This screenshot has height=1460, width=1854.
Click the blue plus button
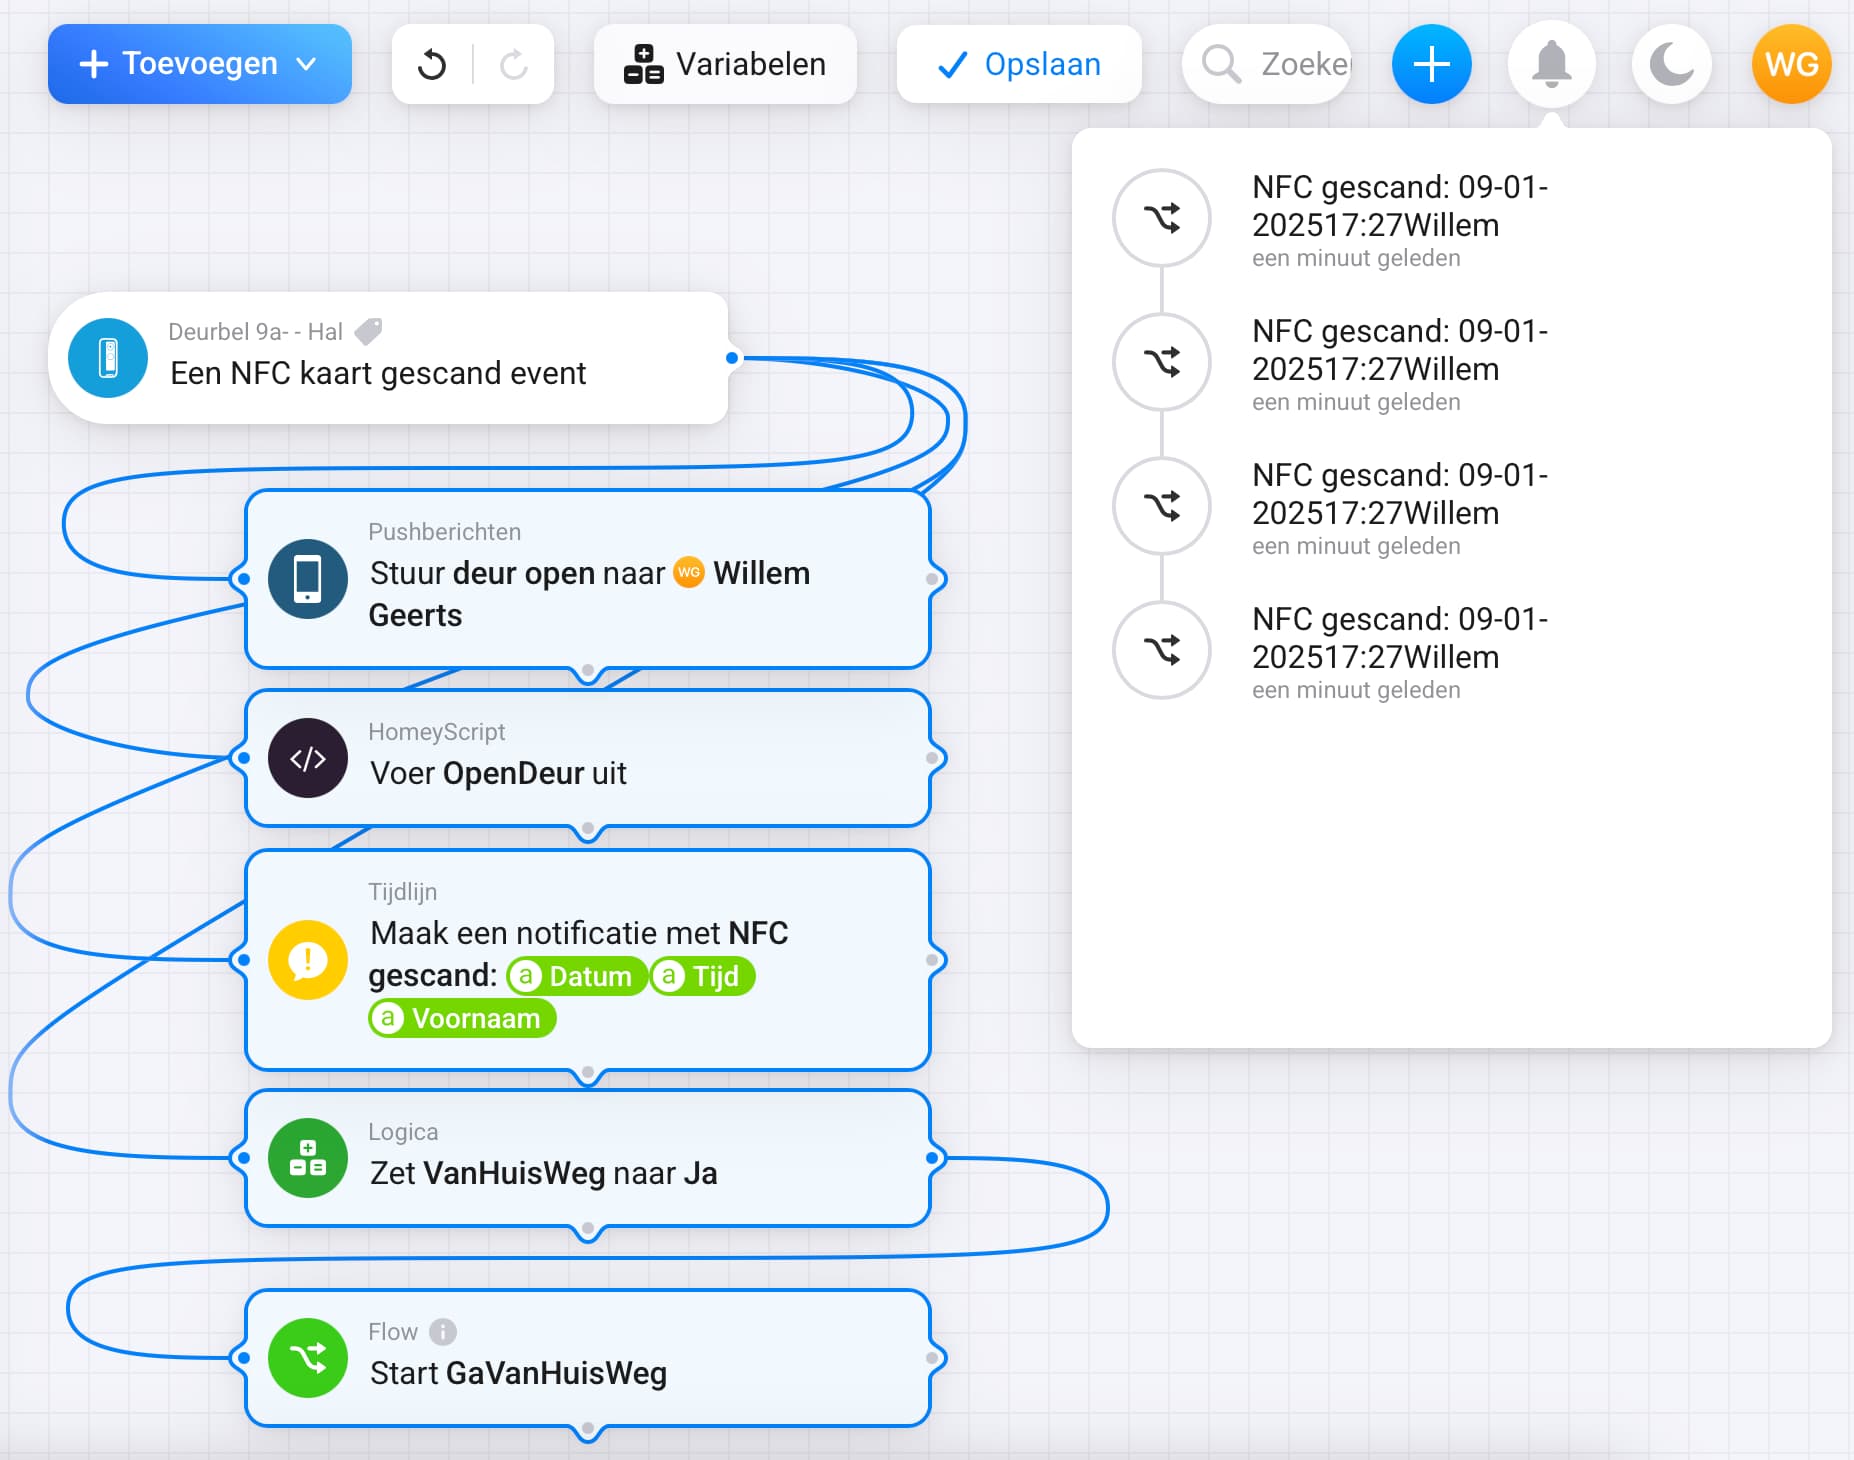(x=1432, y=64)
